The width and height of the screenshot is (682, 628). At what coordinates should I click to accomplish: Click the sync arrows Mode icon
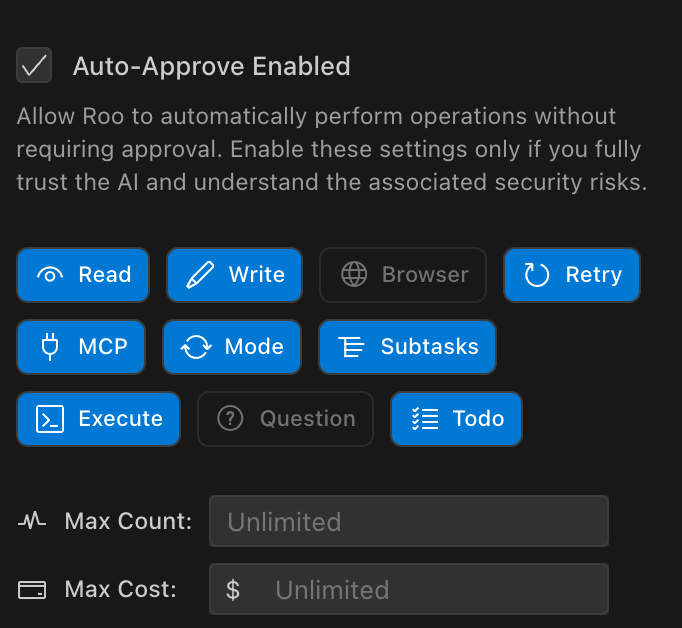[196, 347]
